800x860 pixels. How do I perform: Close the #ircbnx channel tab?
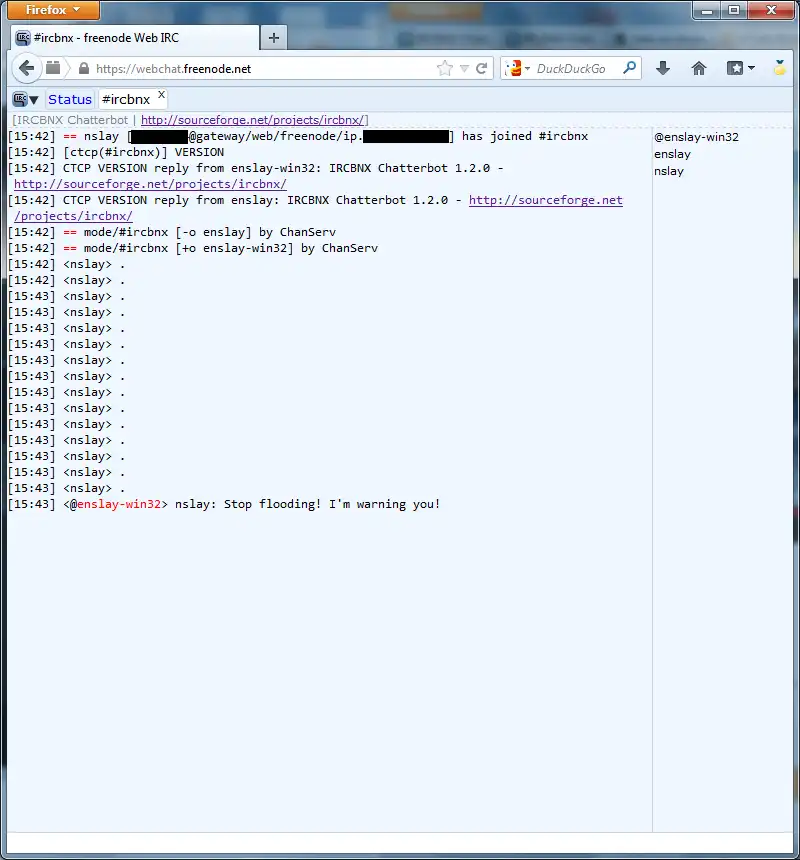coord(161,94)
